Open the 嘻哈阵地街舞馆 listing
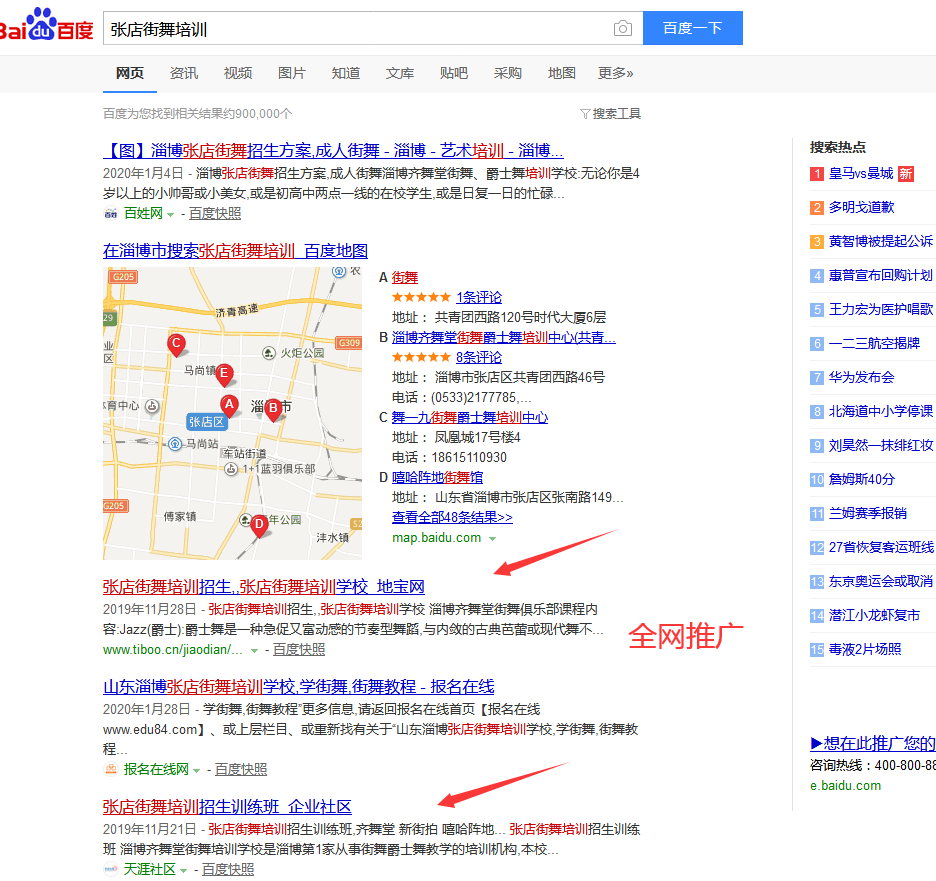936x881 pixels. point(437,478)
